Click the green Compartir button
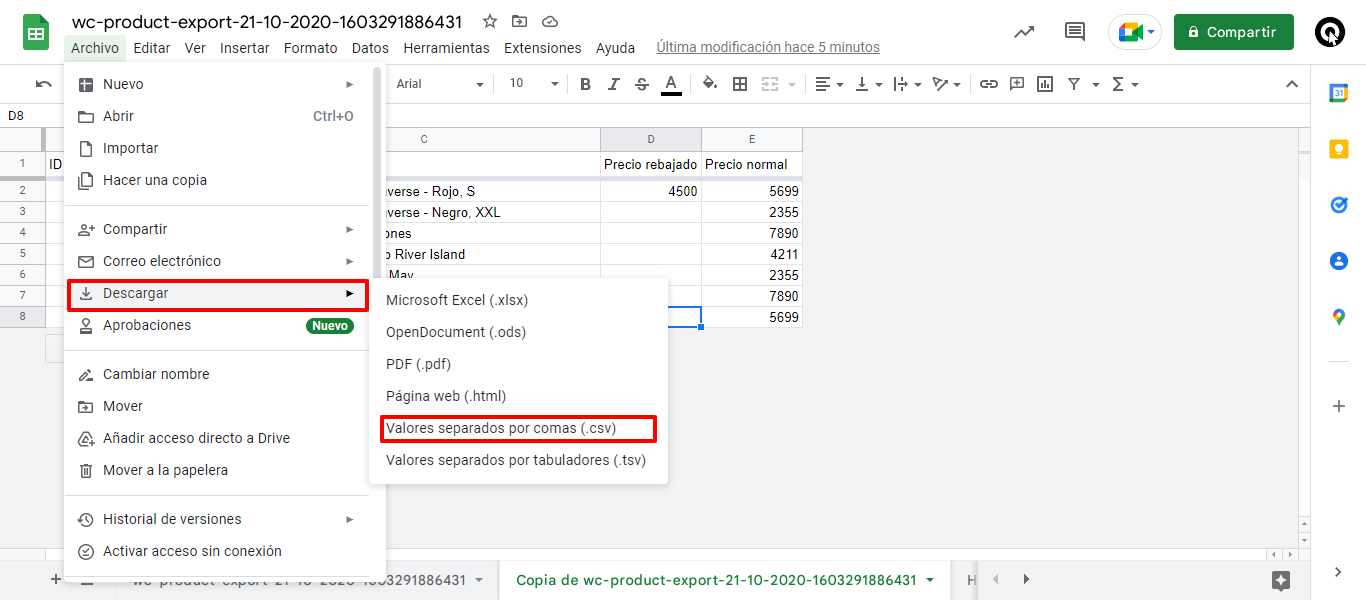Viewport: 1366px width, 600px height. point(1233,32)
